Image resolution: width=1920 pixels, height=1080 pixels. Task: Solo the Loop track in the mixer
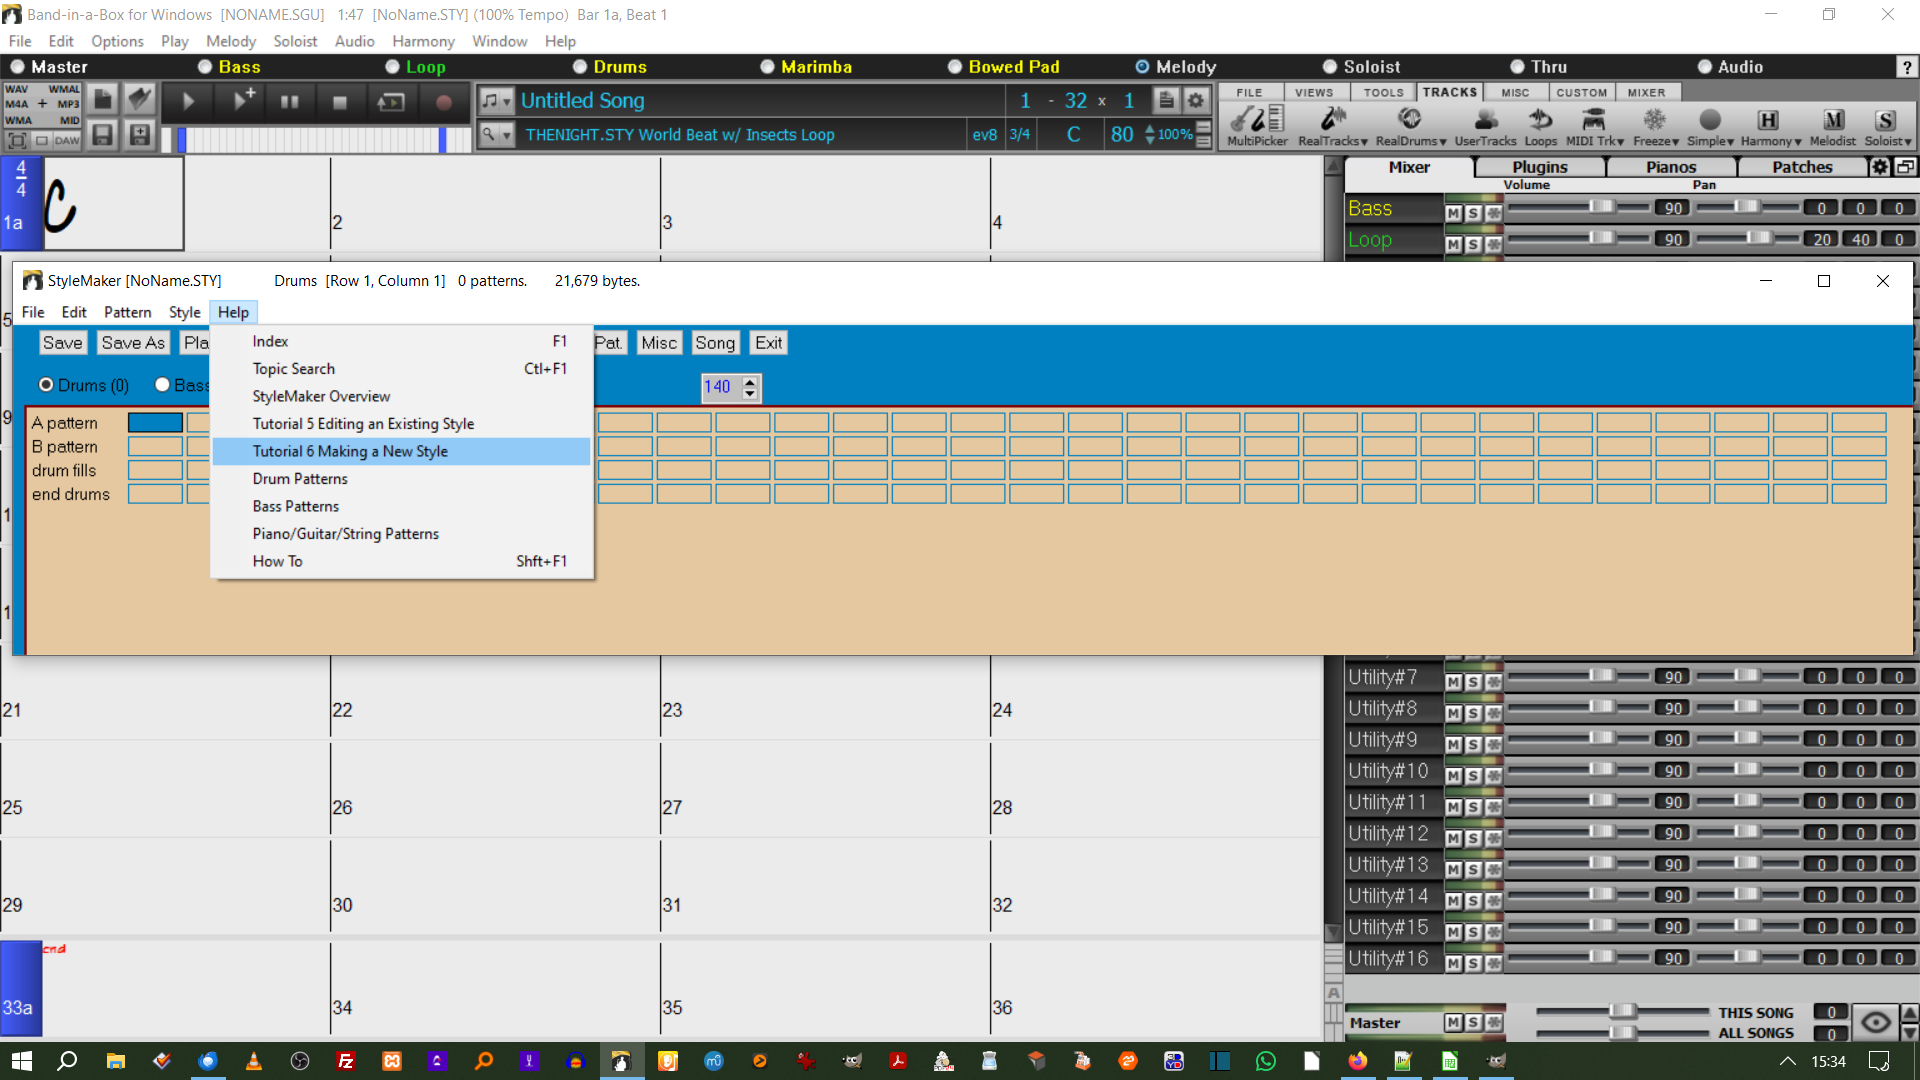coord(1473,244)
